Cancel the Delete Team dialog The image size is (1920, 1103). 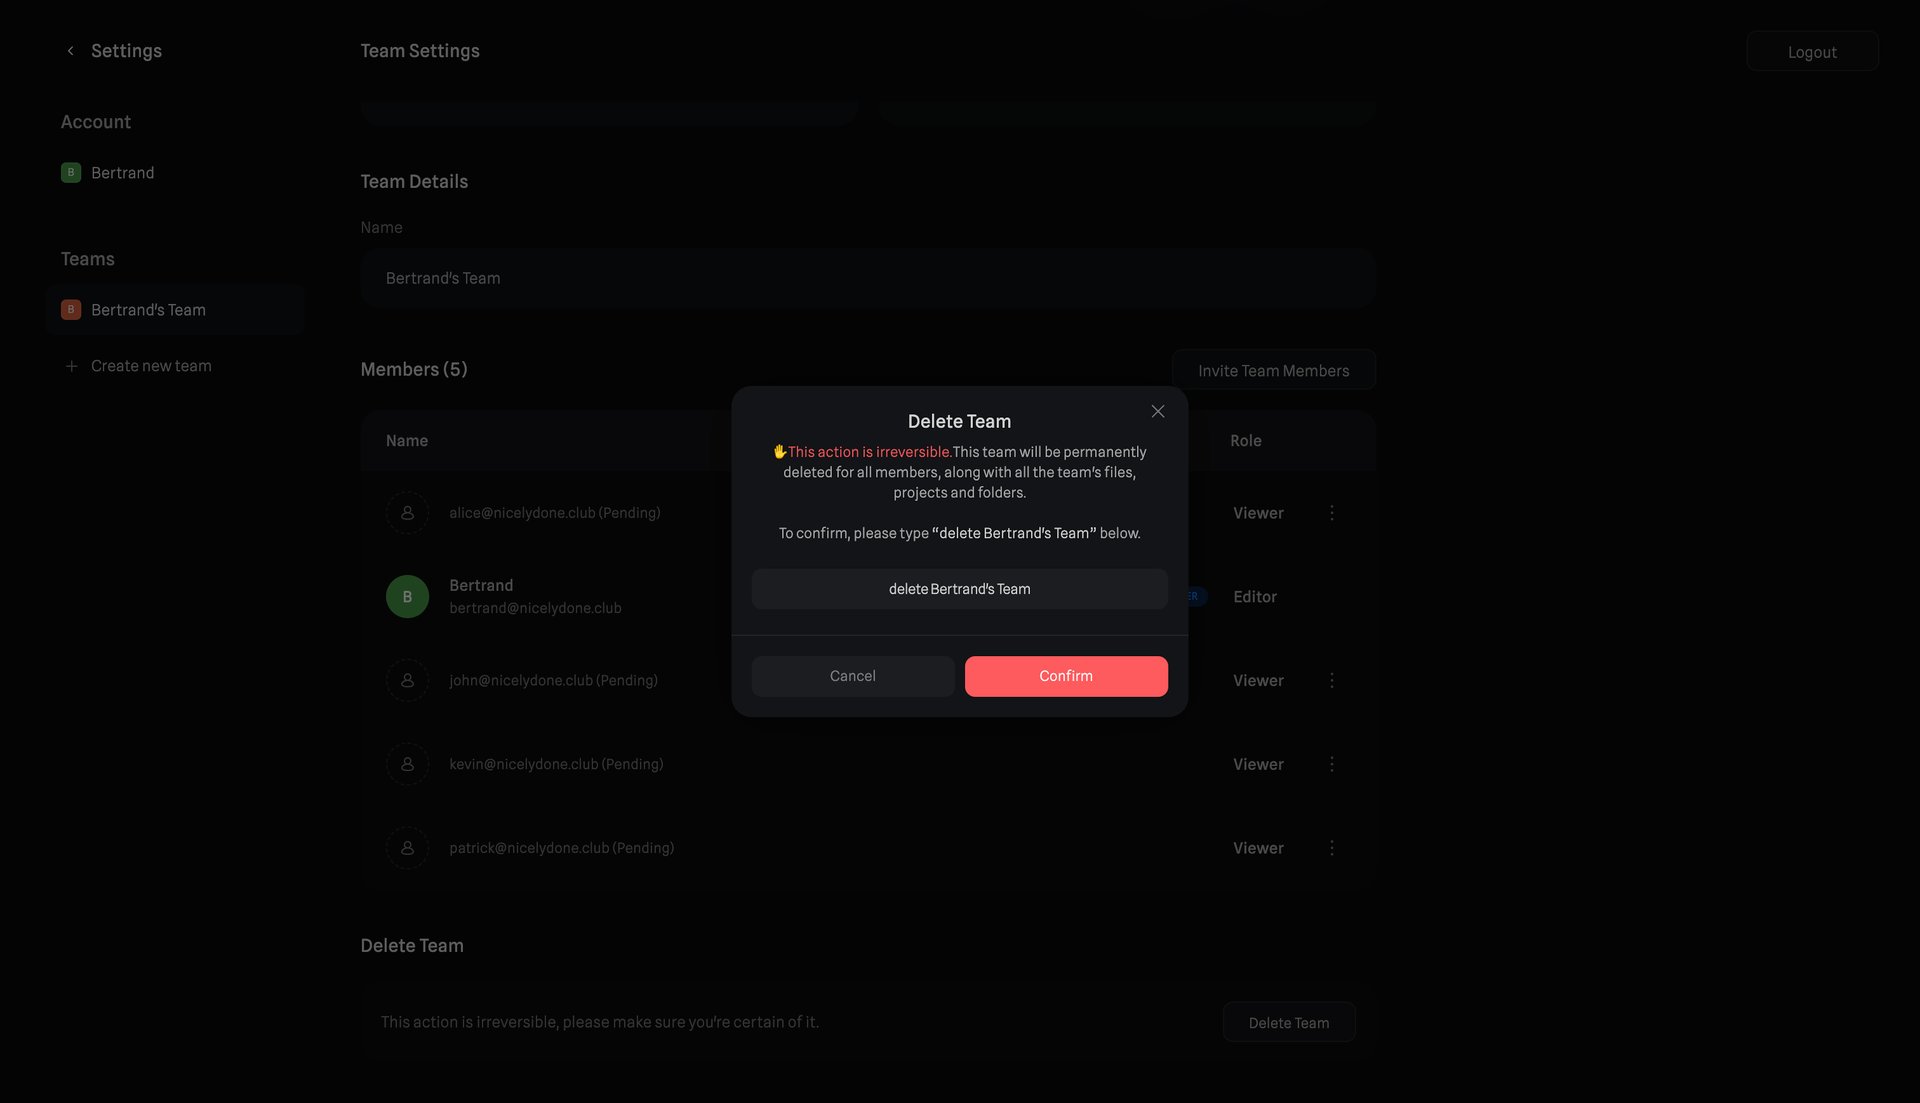(851, 676)
